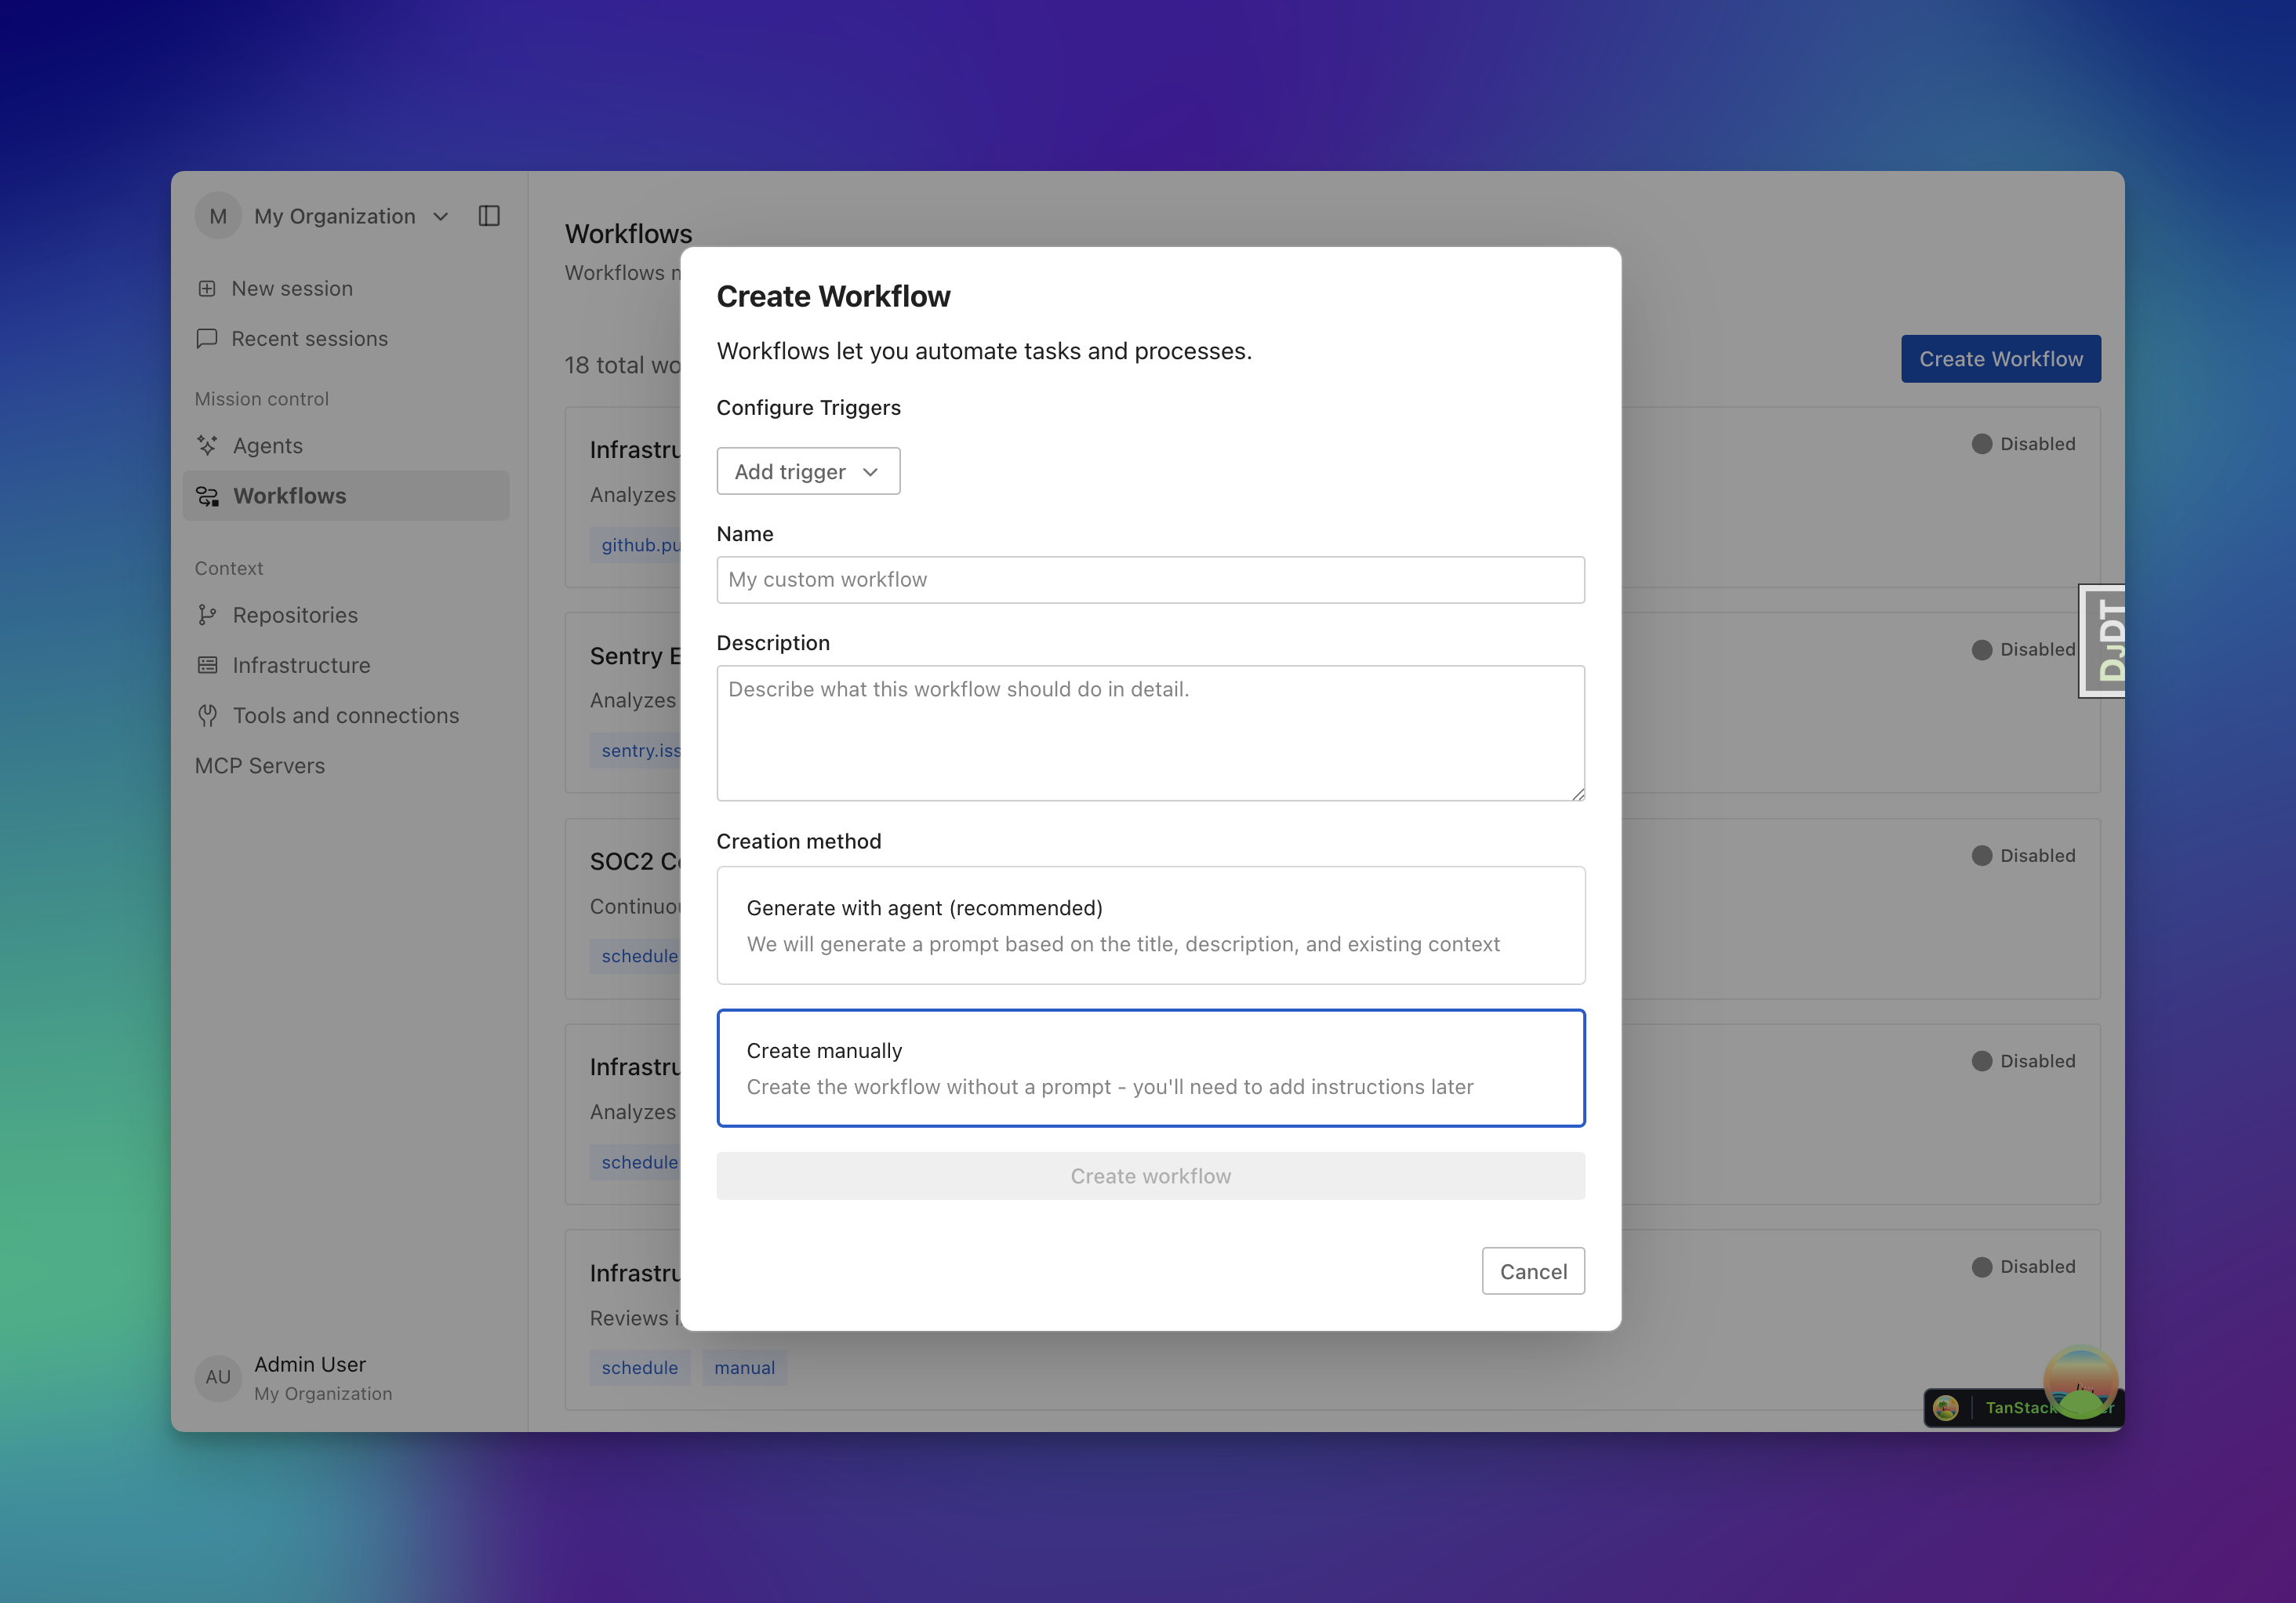Click the Repositories branch icon
2296x1603 pixels.
(x=207, y=615)
